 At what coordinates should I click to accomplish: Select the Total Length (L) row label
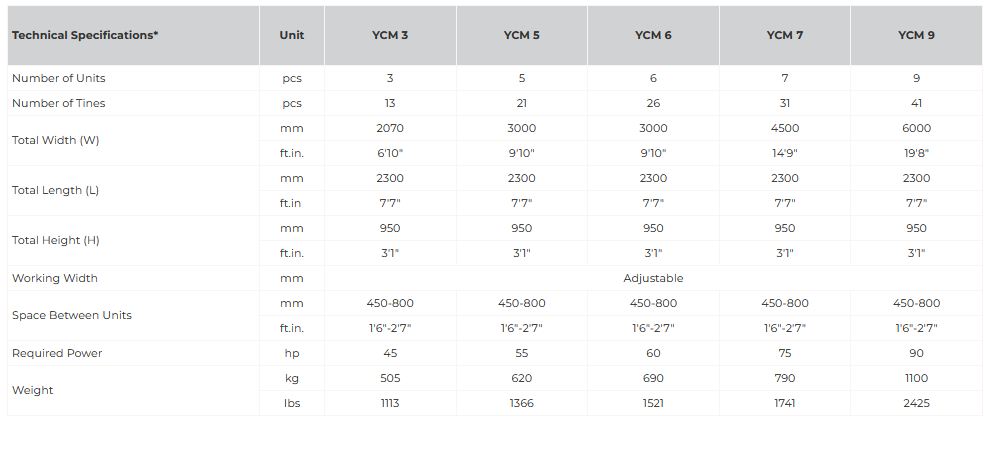tap(55, 190)
